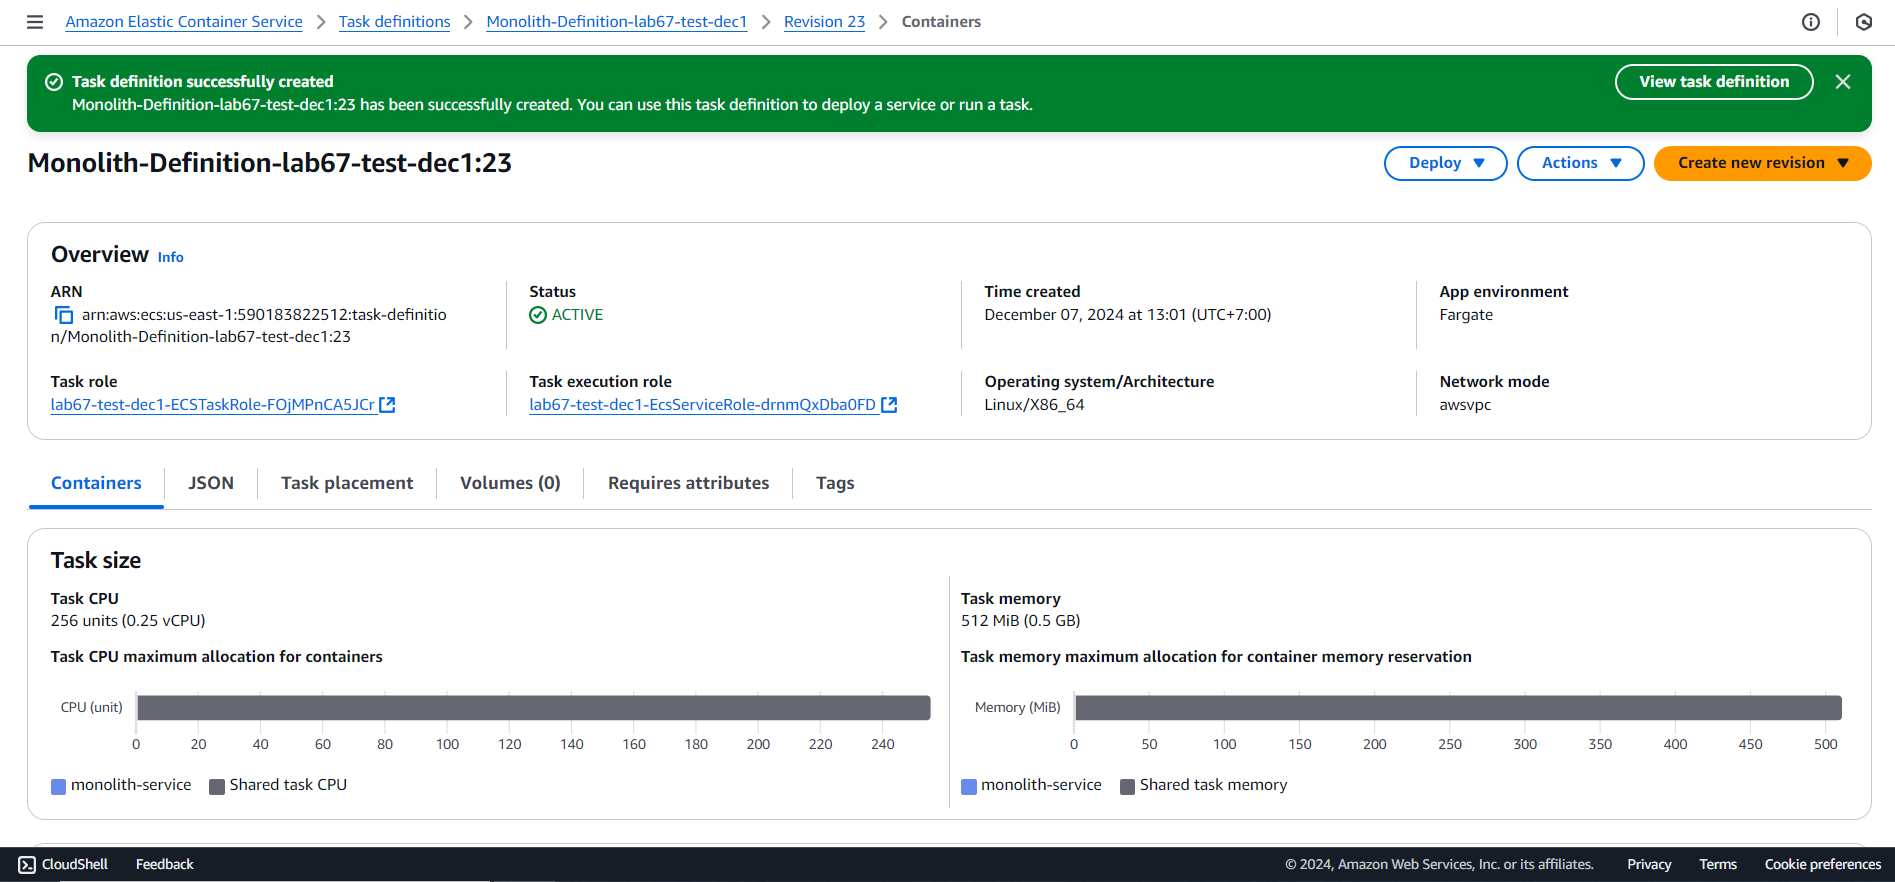Dismiss the green success banner
Image resolution: width=1895 pixels, height=882 pixels.
point(1843,82)
